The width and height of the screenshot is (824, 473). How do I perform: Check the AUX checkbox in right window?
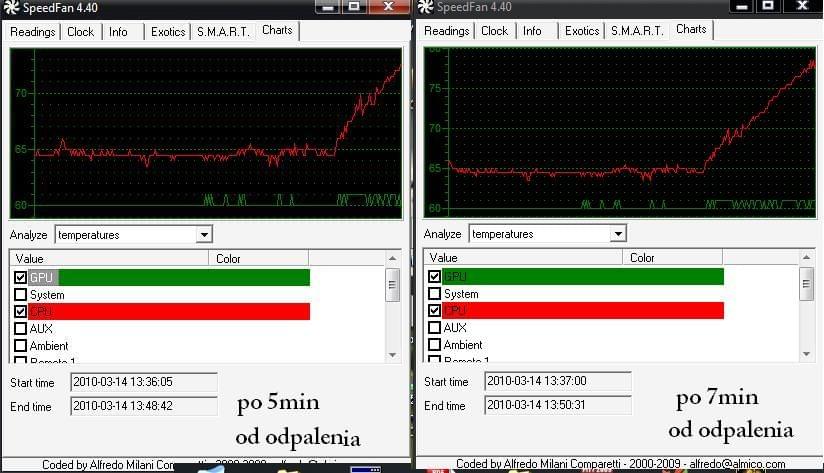pos(435,327)
